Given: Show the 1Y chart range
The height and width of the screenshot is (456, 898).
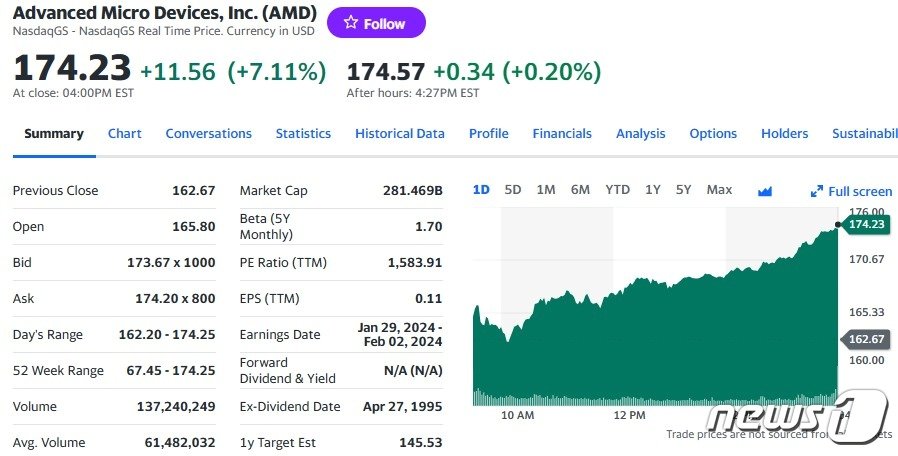Looking at the screenshot, I should point(652,190).
